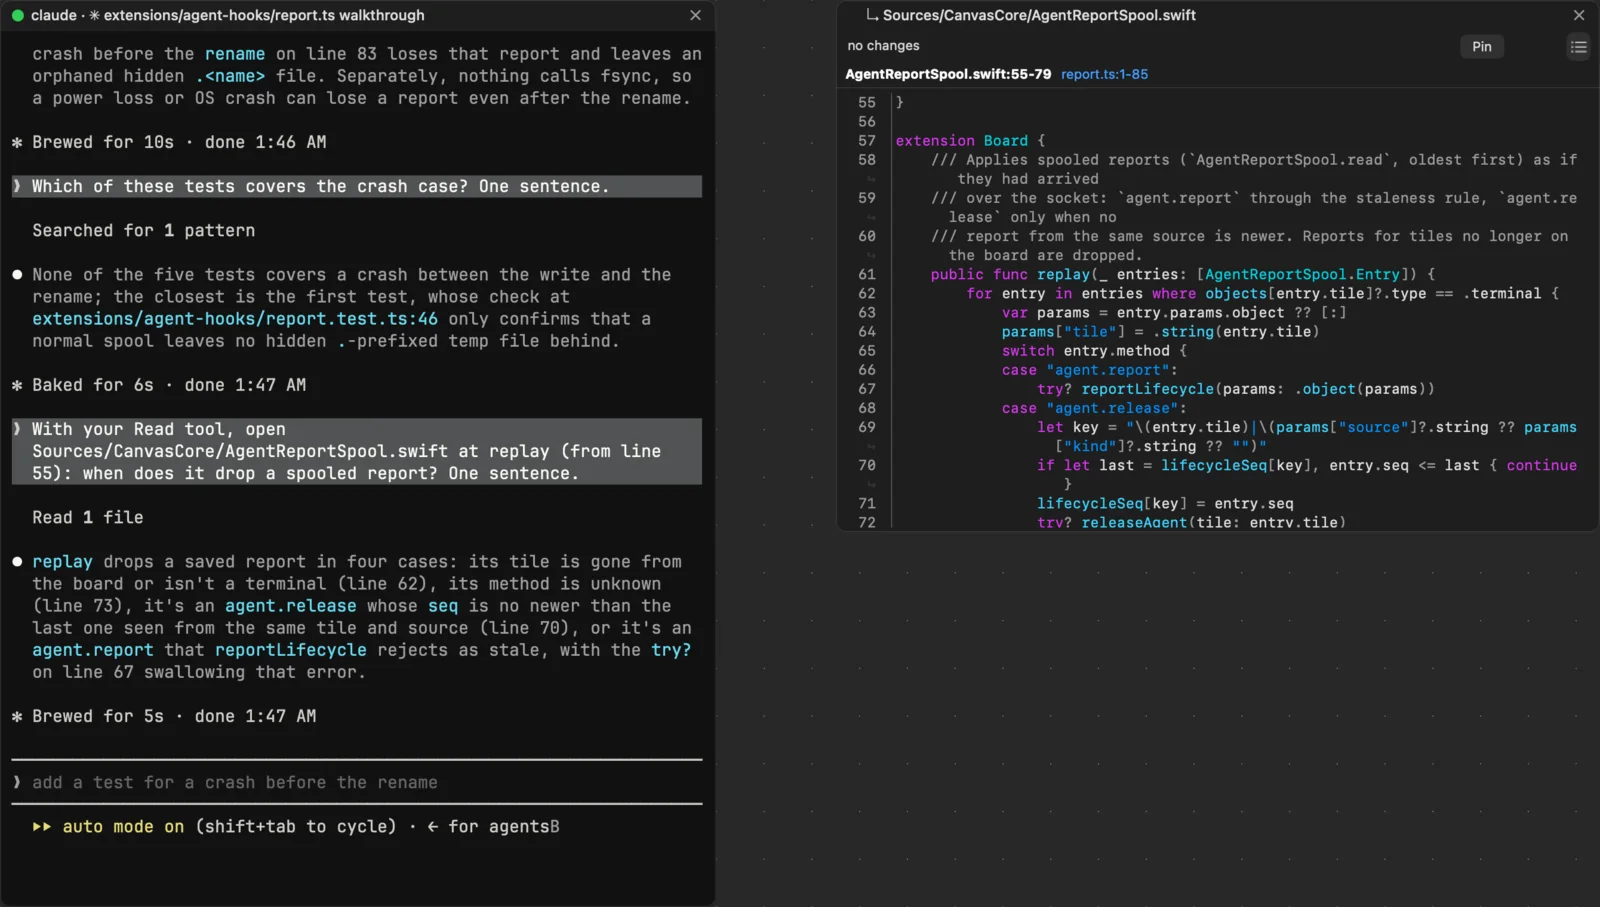The image size is (1600, 907).
Task: Click line number 61 in the code gutter
Action: (x=866, y=275)
